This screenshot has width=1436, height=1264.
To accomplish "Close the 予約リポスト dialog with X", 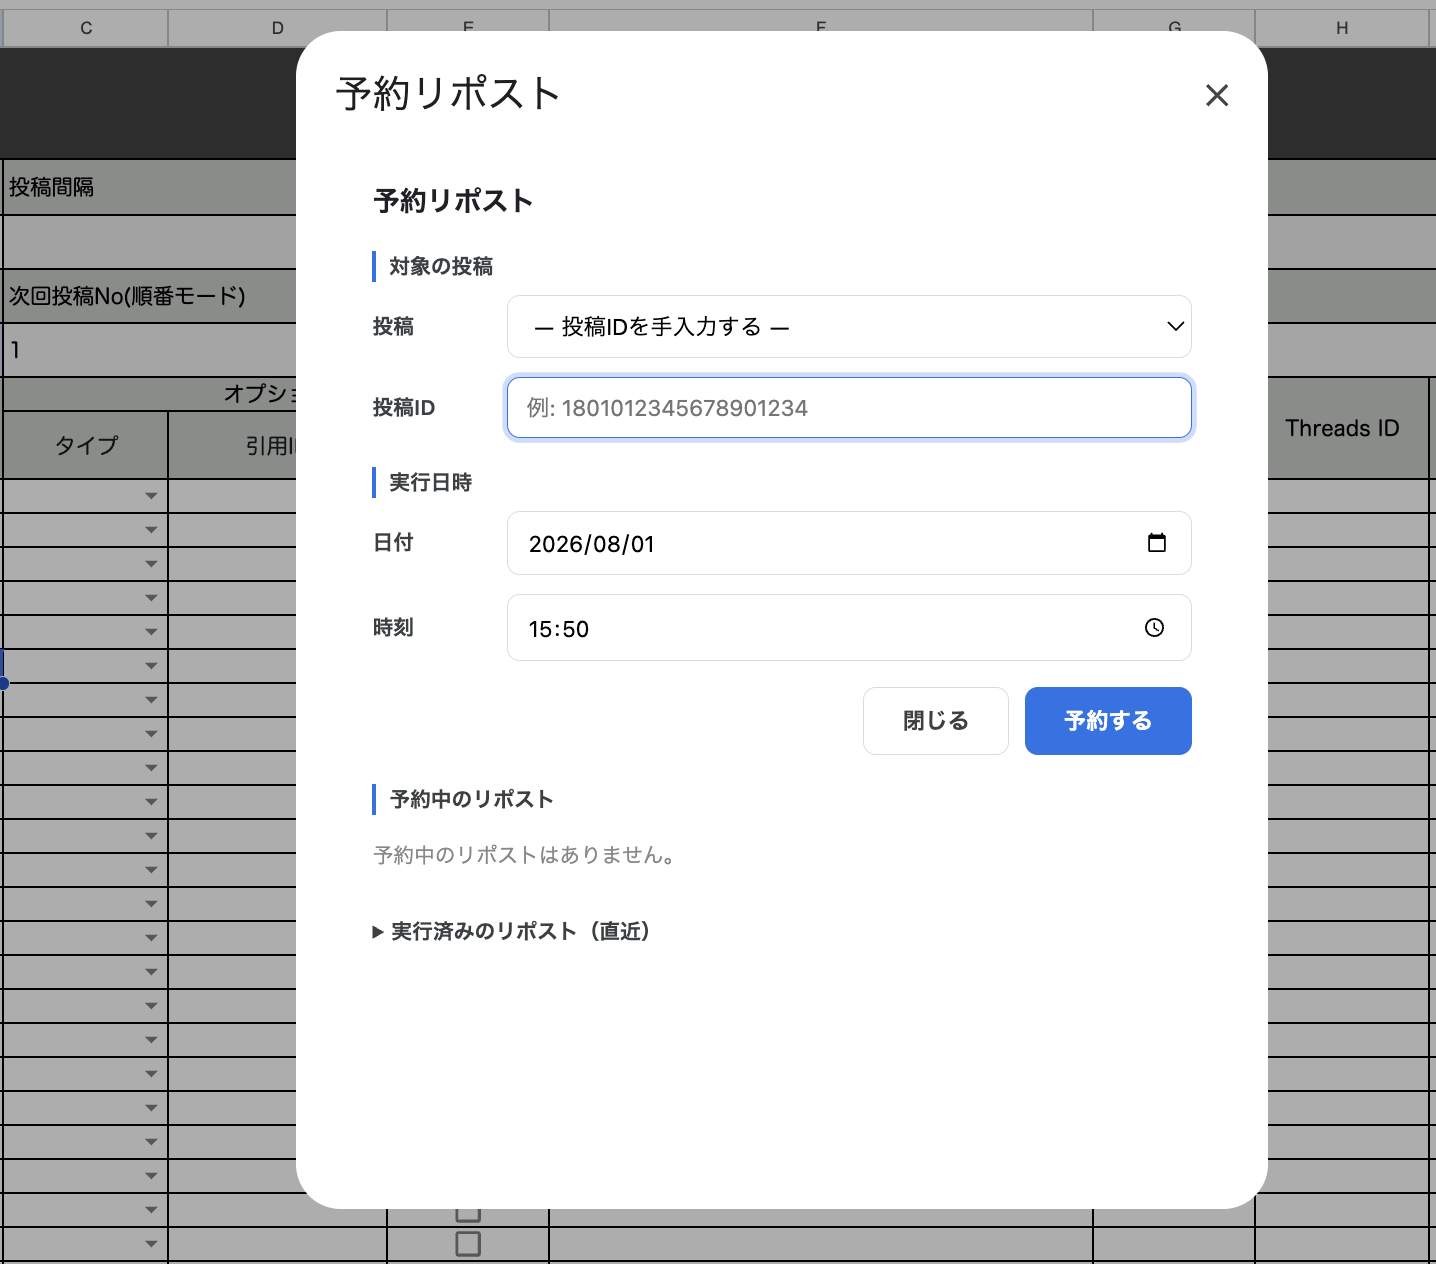I will tap(1216, 95).
